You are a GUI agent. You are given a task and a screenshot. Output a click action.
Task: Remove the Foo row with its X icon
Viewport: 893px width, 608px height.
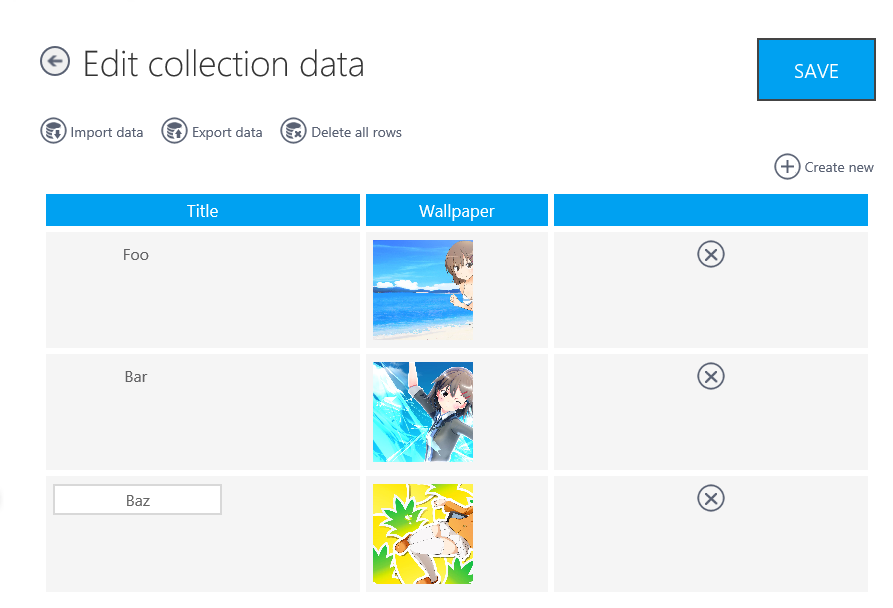pos(710,254)
